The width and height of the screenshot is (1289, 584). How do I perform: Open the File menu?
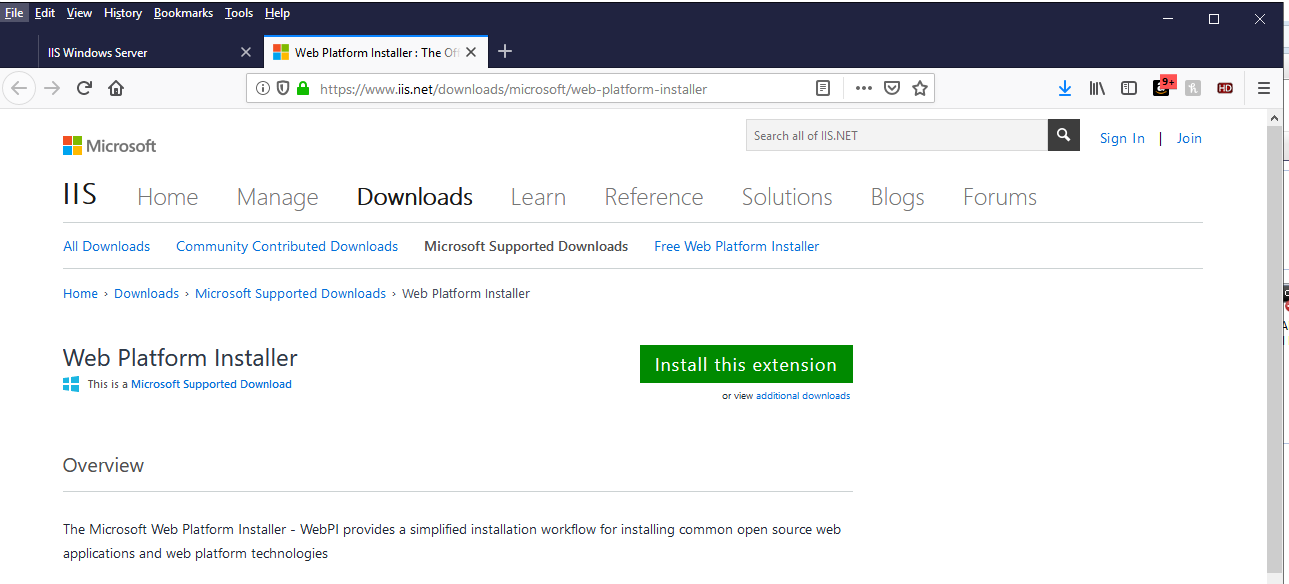click(14, 13)
